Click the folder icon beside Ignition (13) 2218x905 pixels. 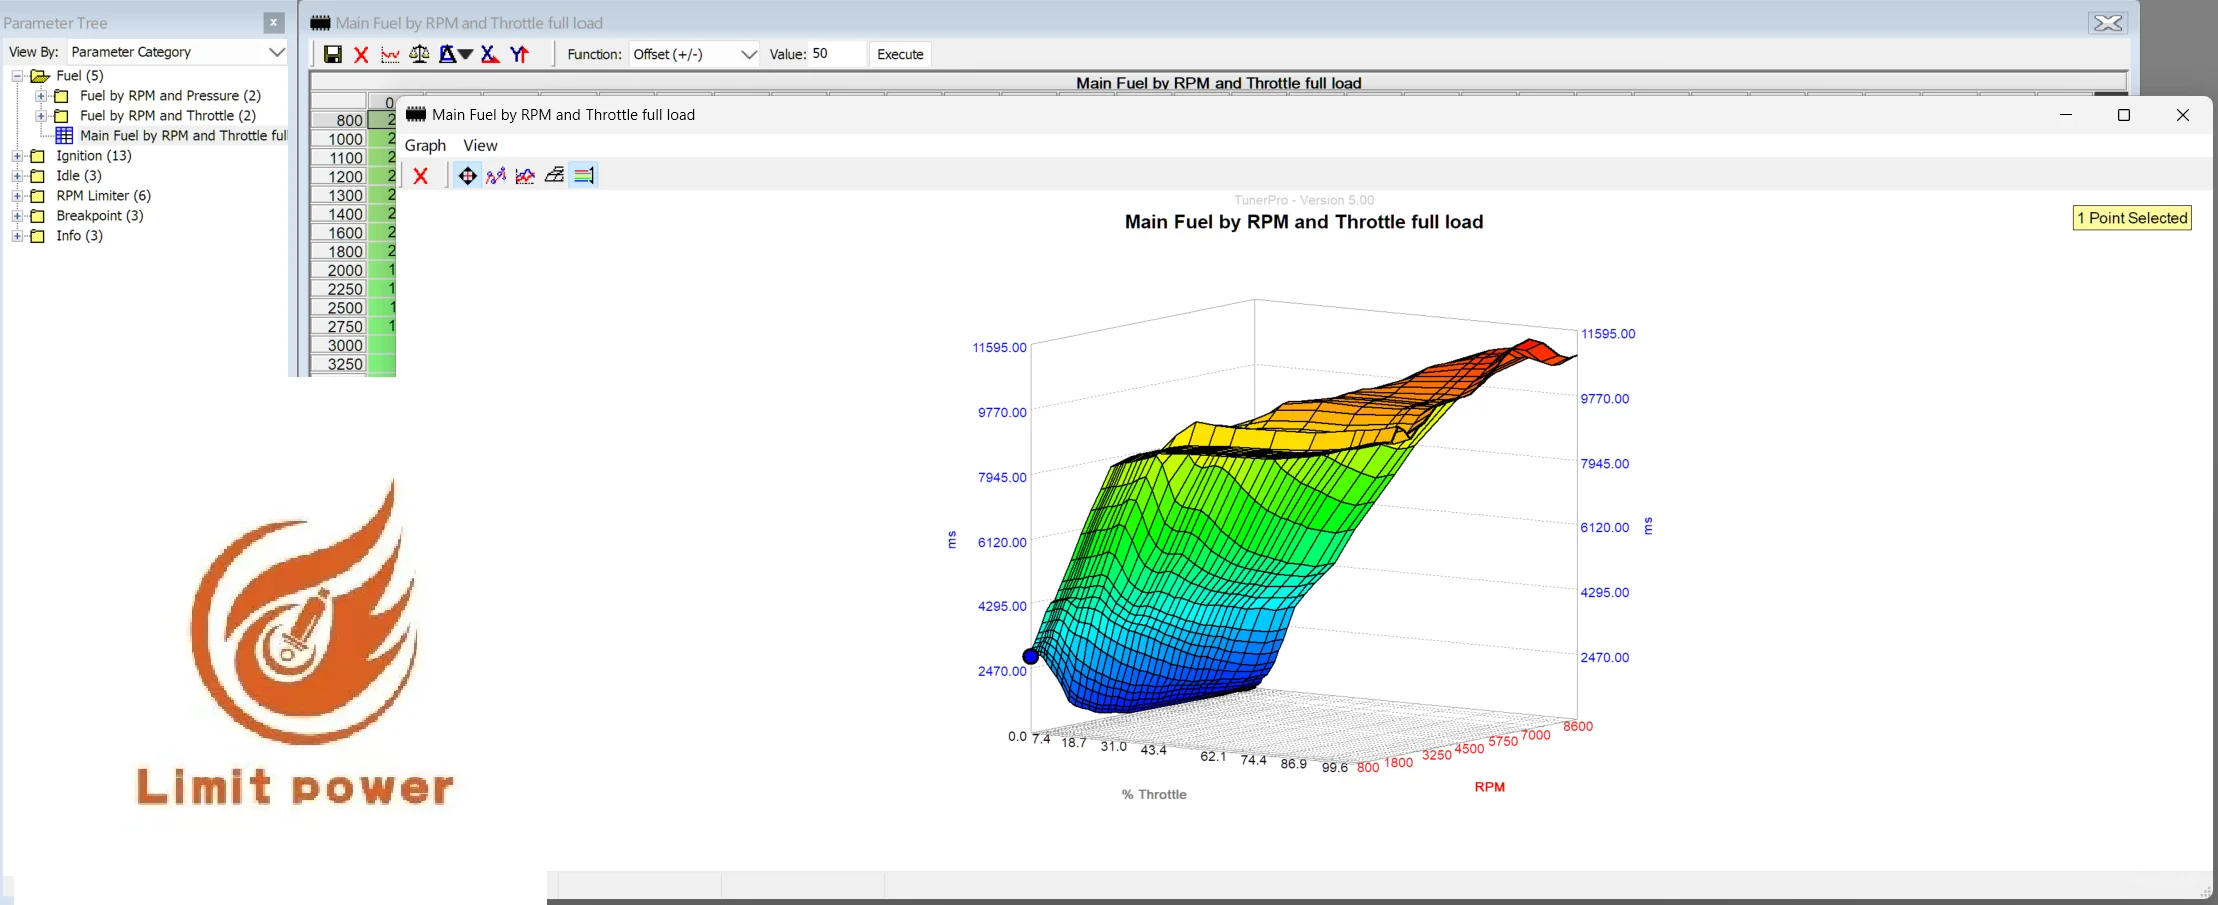point(38,156)
